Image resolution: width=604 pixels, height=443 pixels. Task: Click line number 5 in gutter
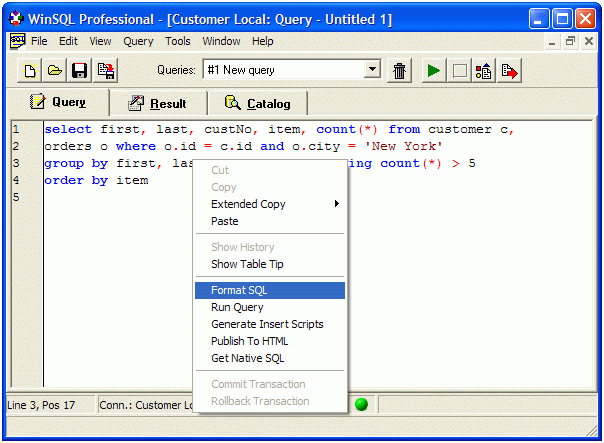pos(16,197)
